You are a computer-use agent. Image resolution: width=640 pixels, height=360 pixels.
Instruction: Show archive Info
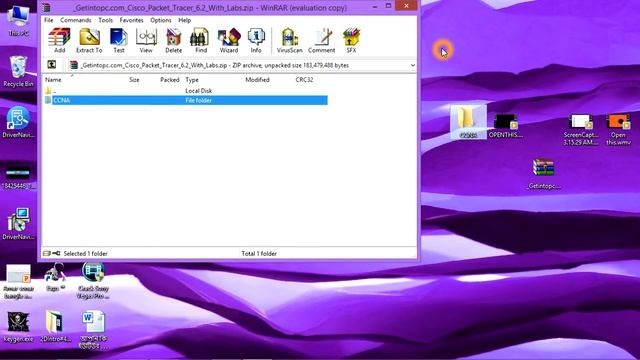click(x=256, y=40)
